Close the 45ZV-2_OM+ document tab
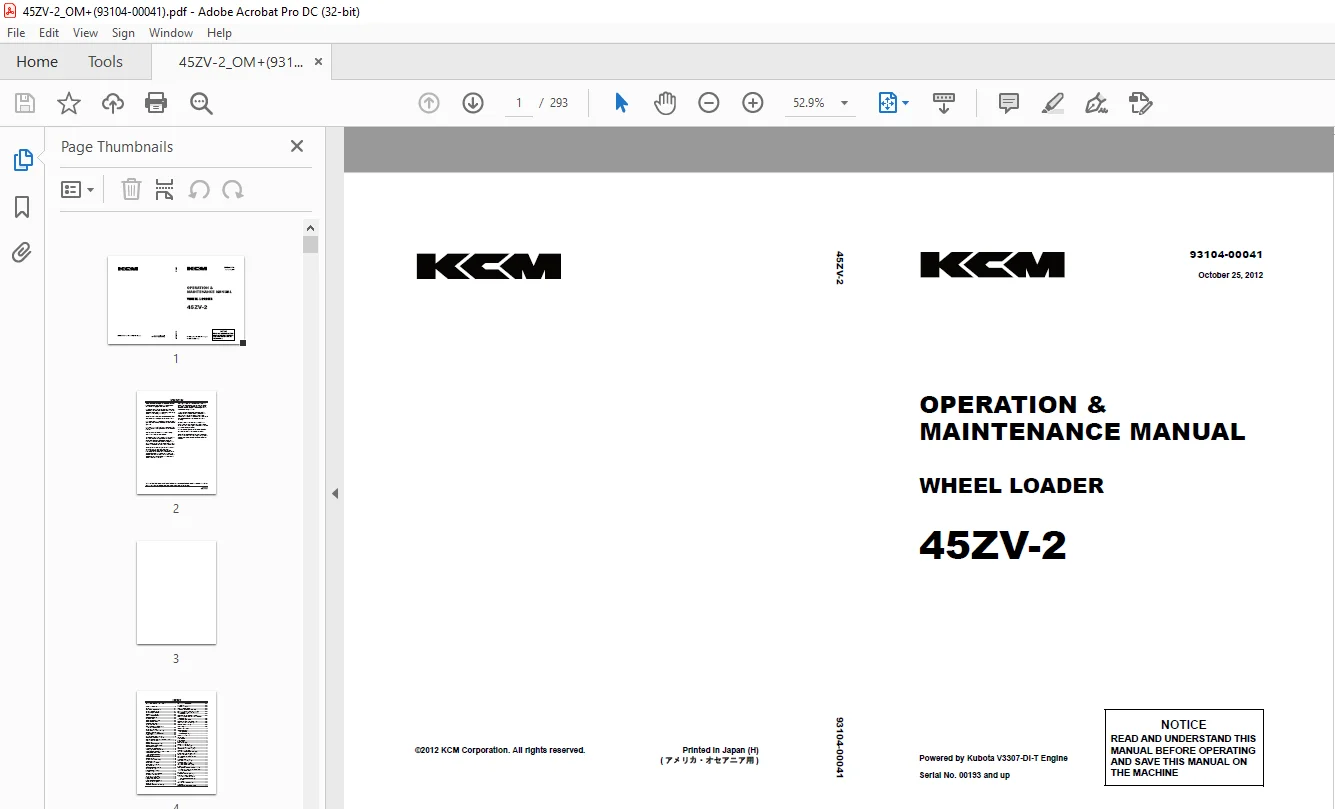The height and width of the screenshot is (809, 1335). [x=318, y=62]
